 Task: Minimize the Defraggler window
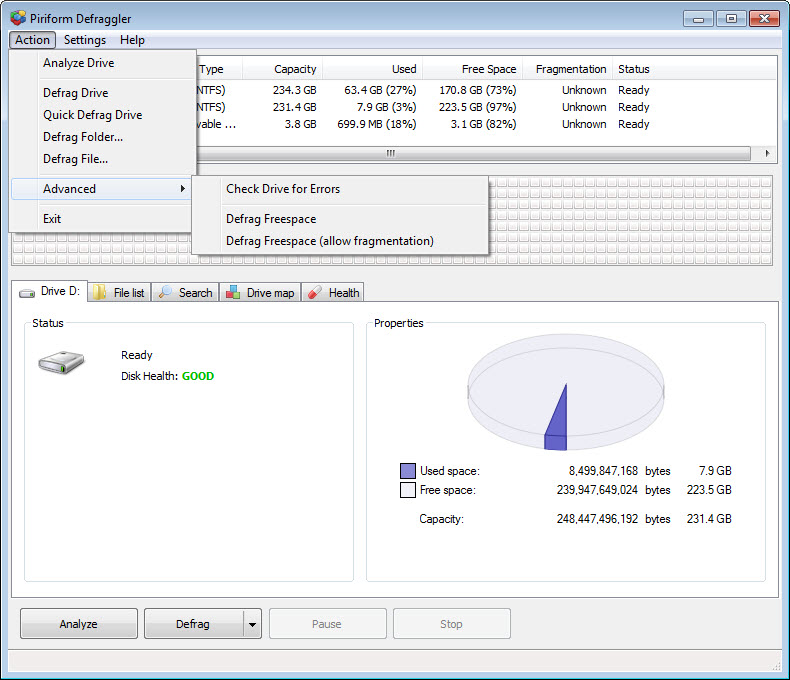698,19
